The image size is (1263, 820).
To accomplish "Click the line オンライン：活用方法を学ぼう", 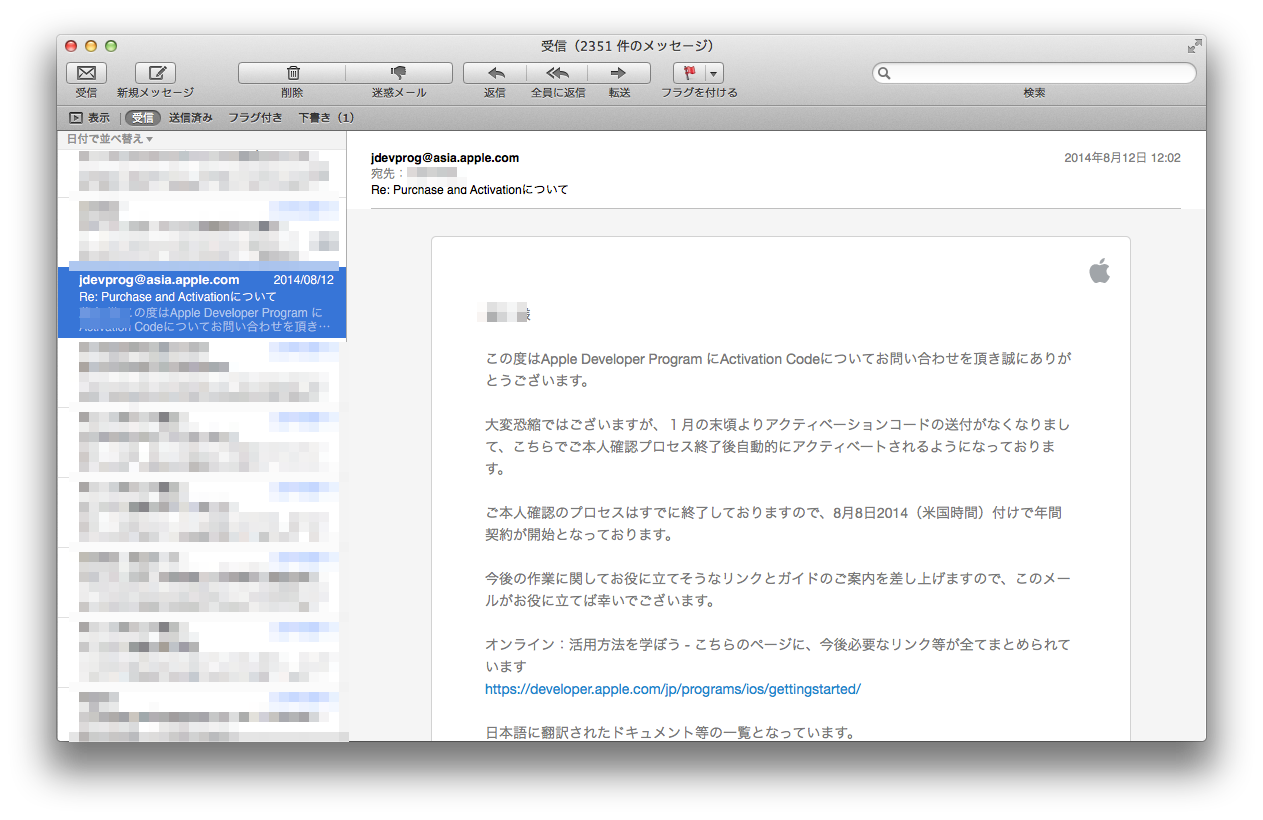I will (777, 655).
